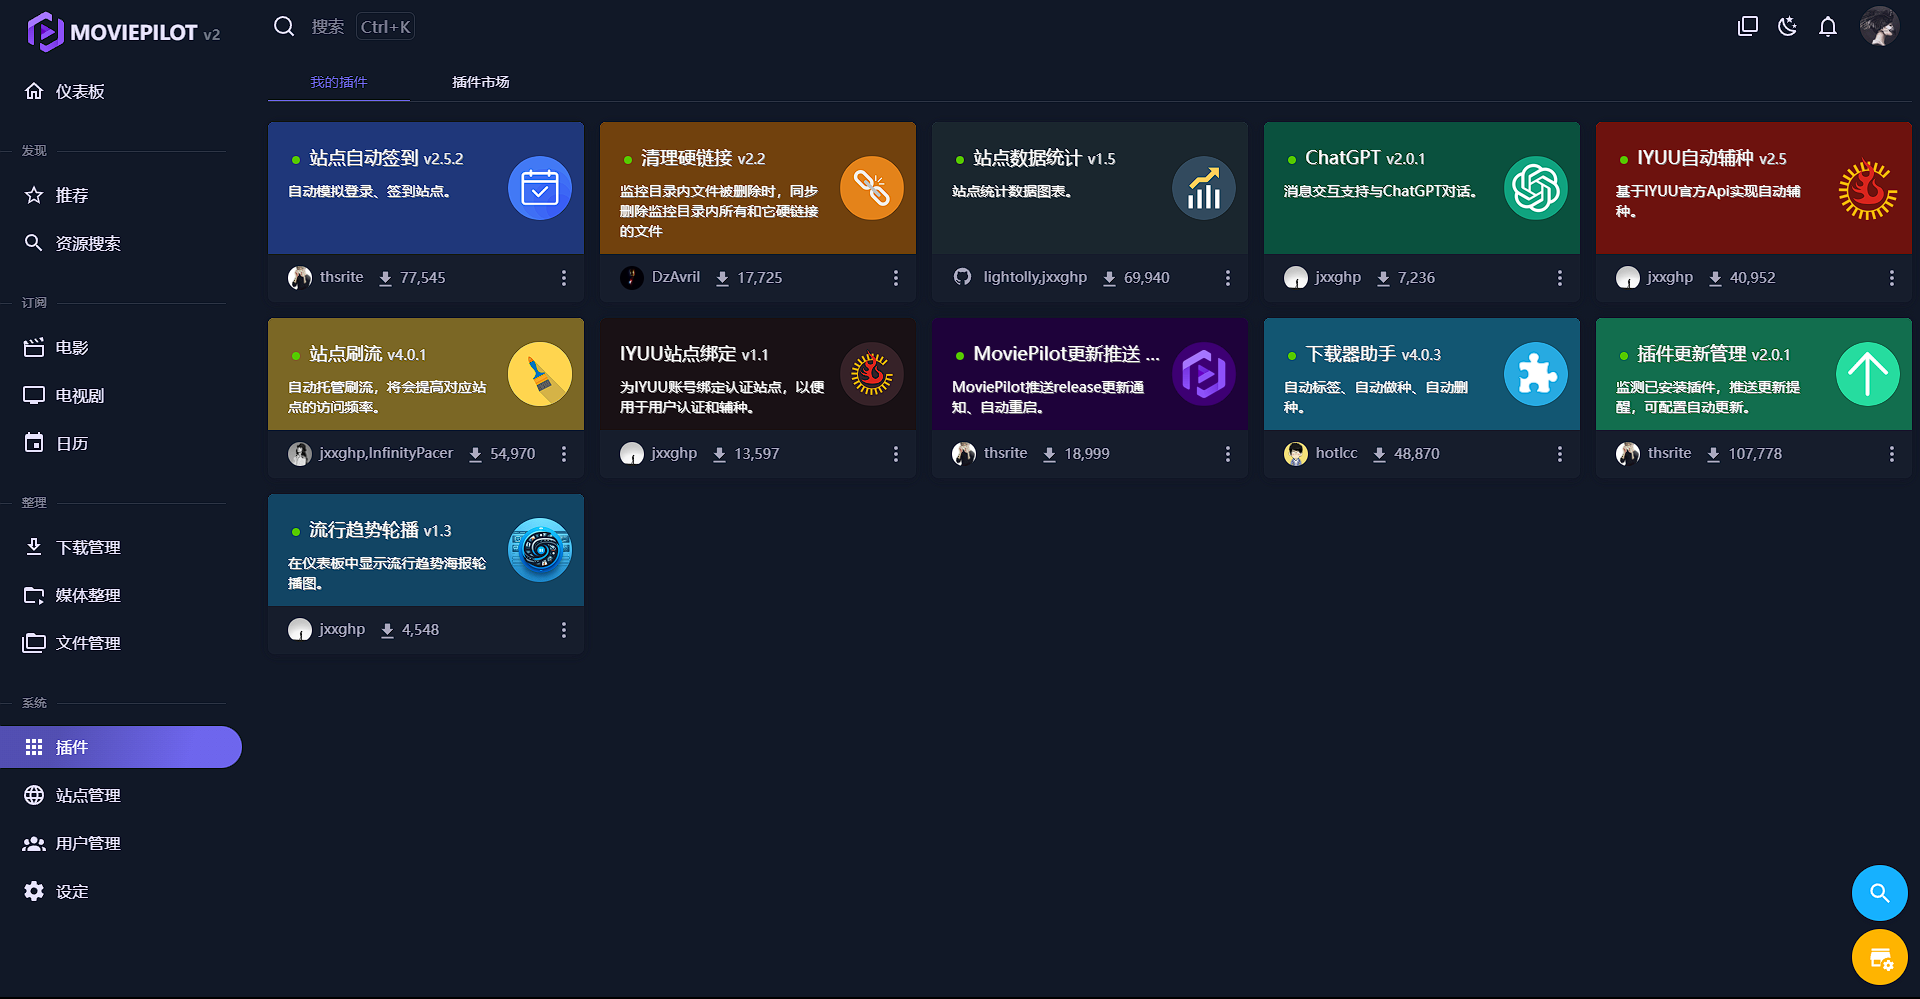This screenshot has height=999, width=1920.
Task: Open the search magnifier in the top bar
Action: coord(284,27)
